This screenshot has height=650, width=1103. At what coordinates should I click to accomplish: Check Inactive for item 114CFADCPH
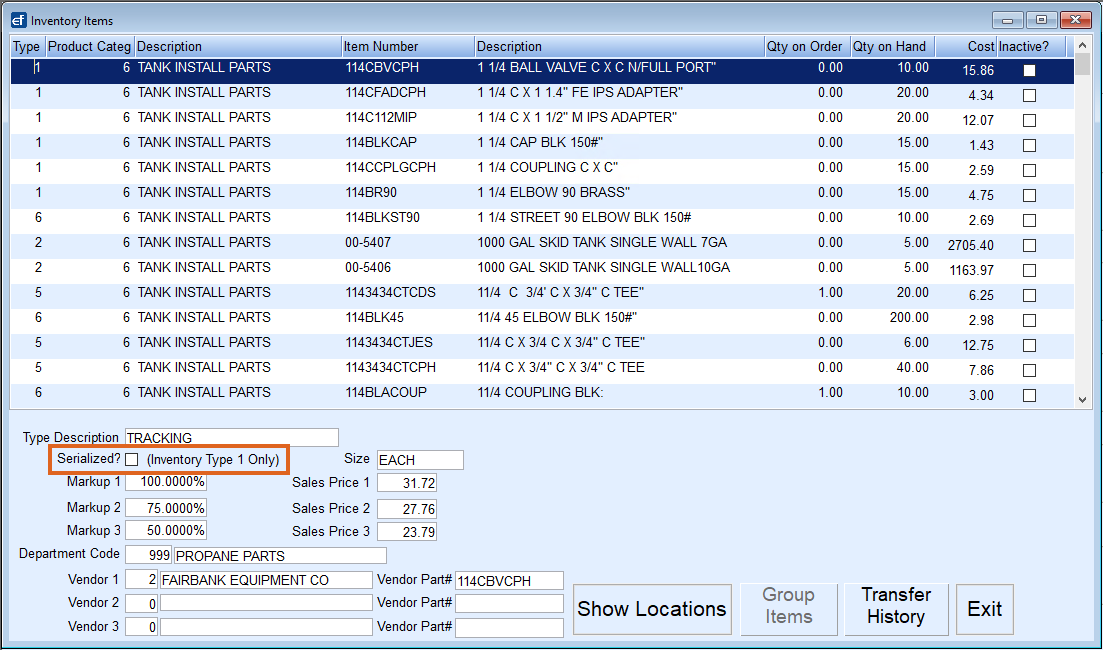[x=1029, y=95]
